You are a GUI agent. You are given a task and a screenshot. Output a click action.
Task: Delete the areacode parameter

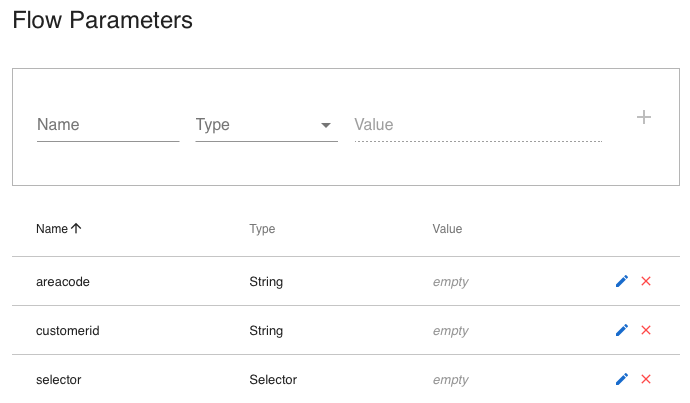click(x=646, y=282)
